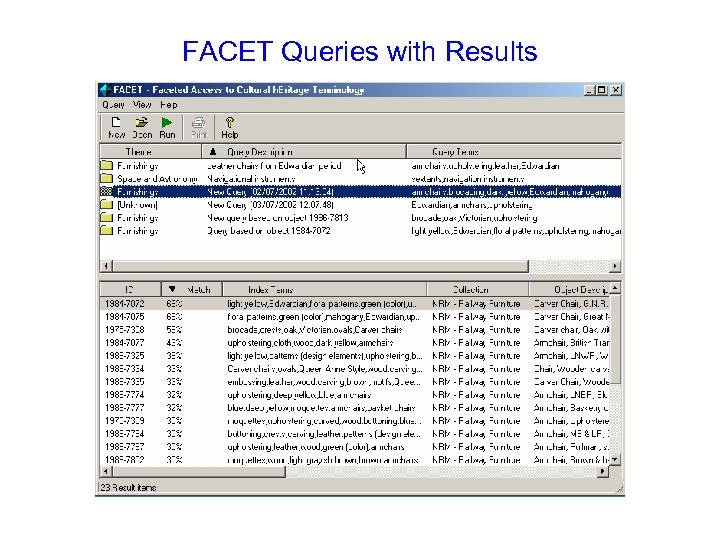Open the Query menu
The image size is (720, 540).
[113, 105]
